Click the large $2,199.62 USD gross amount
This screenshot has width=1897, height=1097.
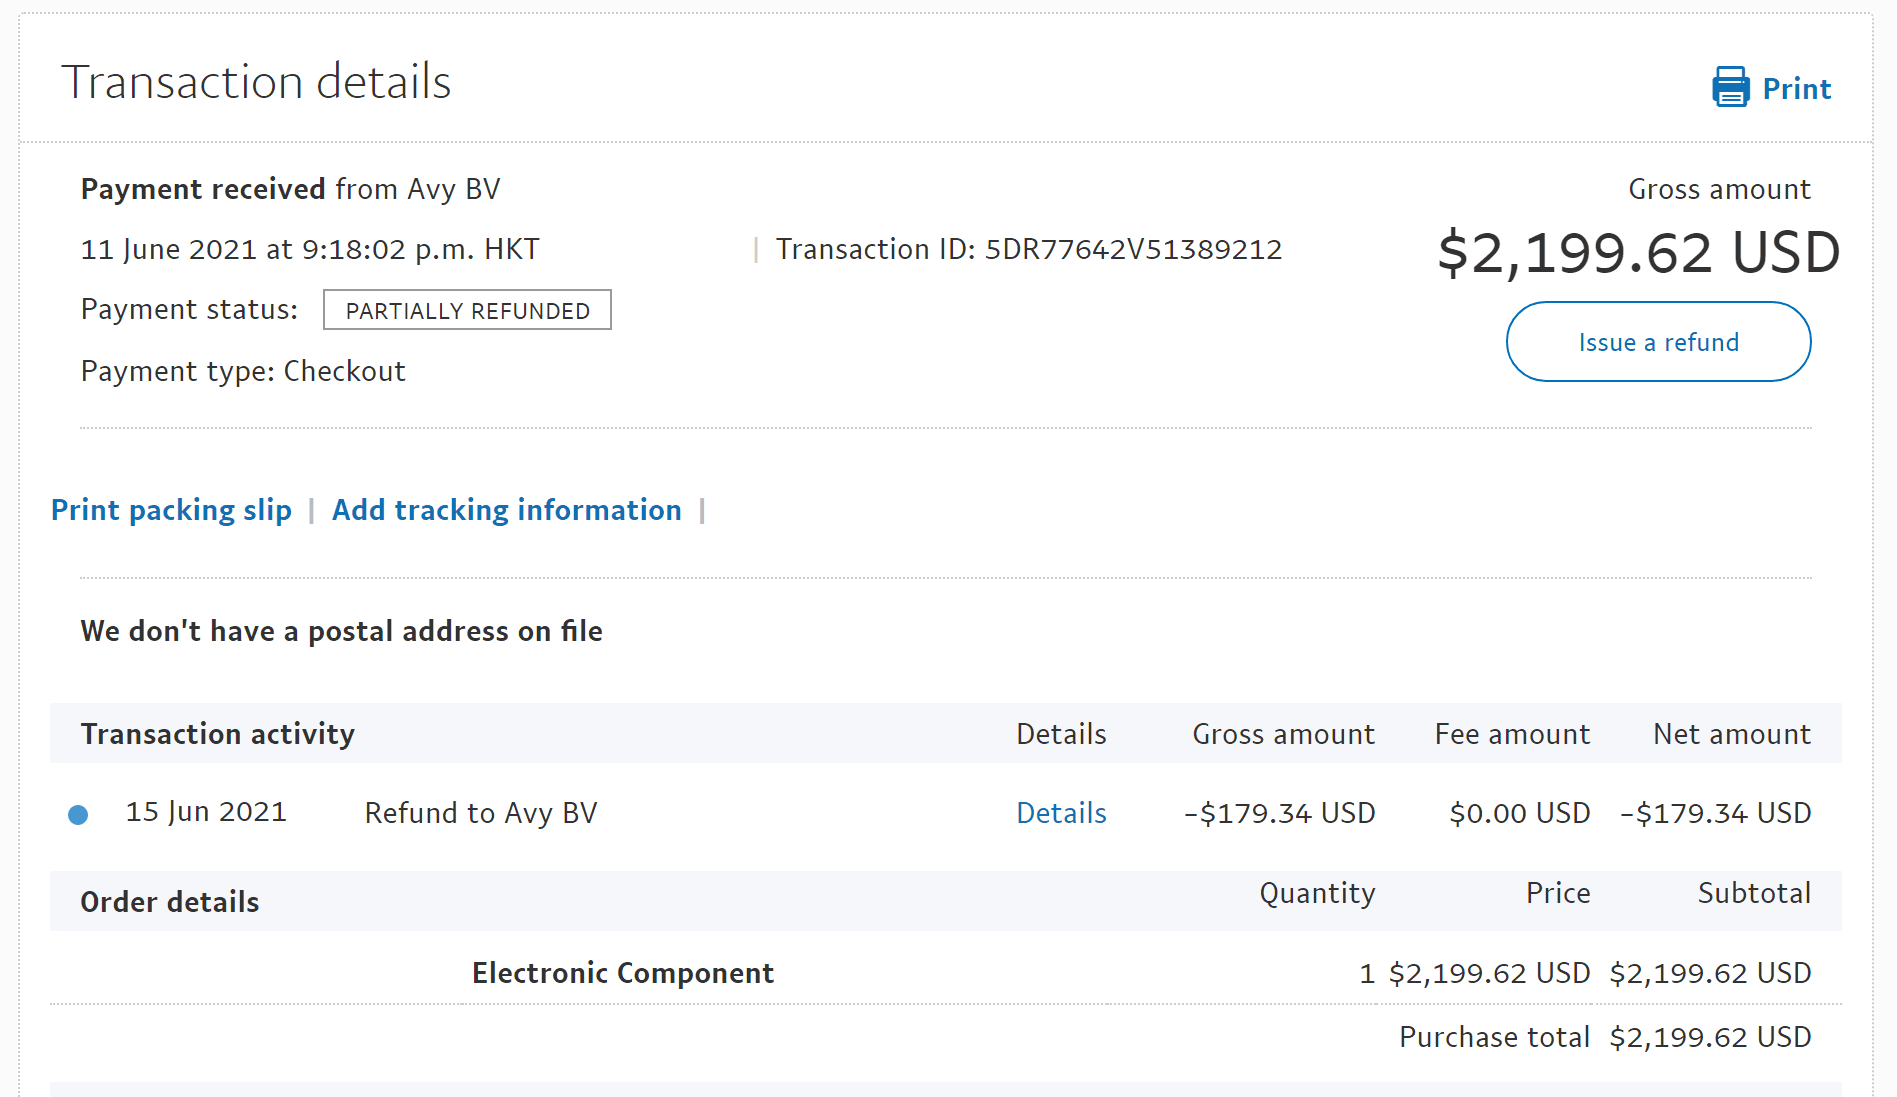tap(1638, 252)
